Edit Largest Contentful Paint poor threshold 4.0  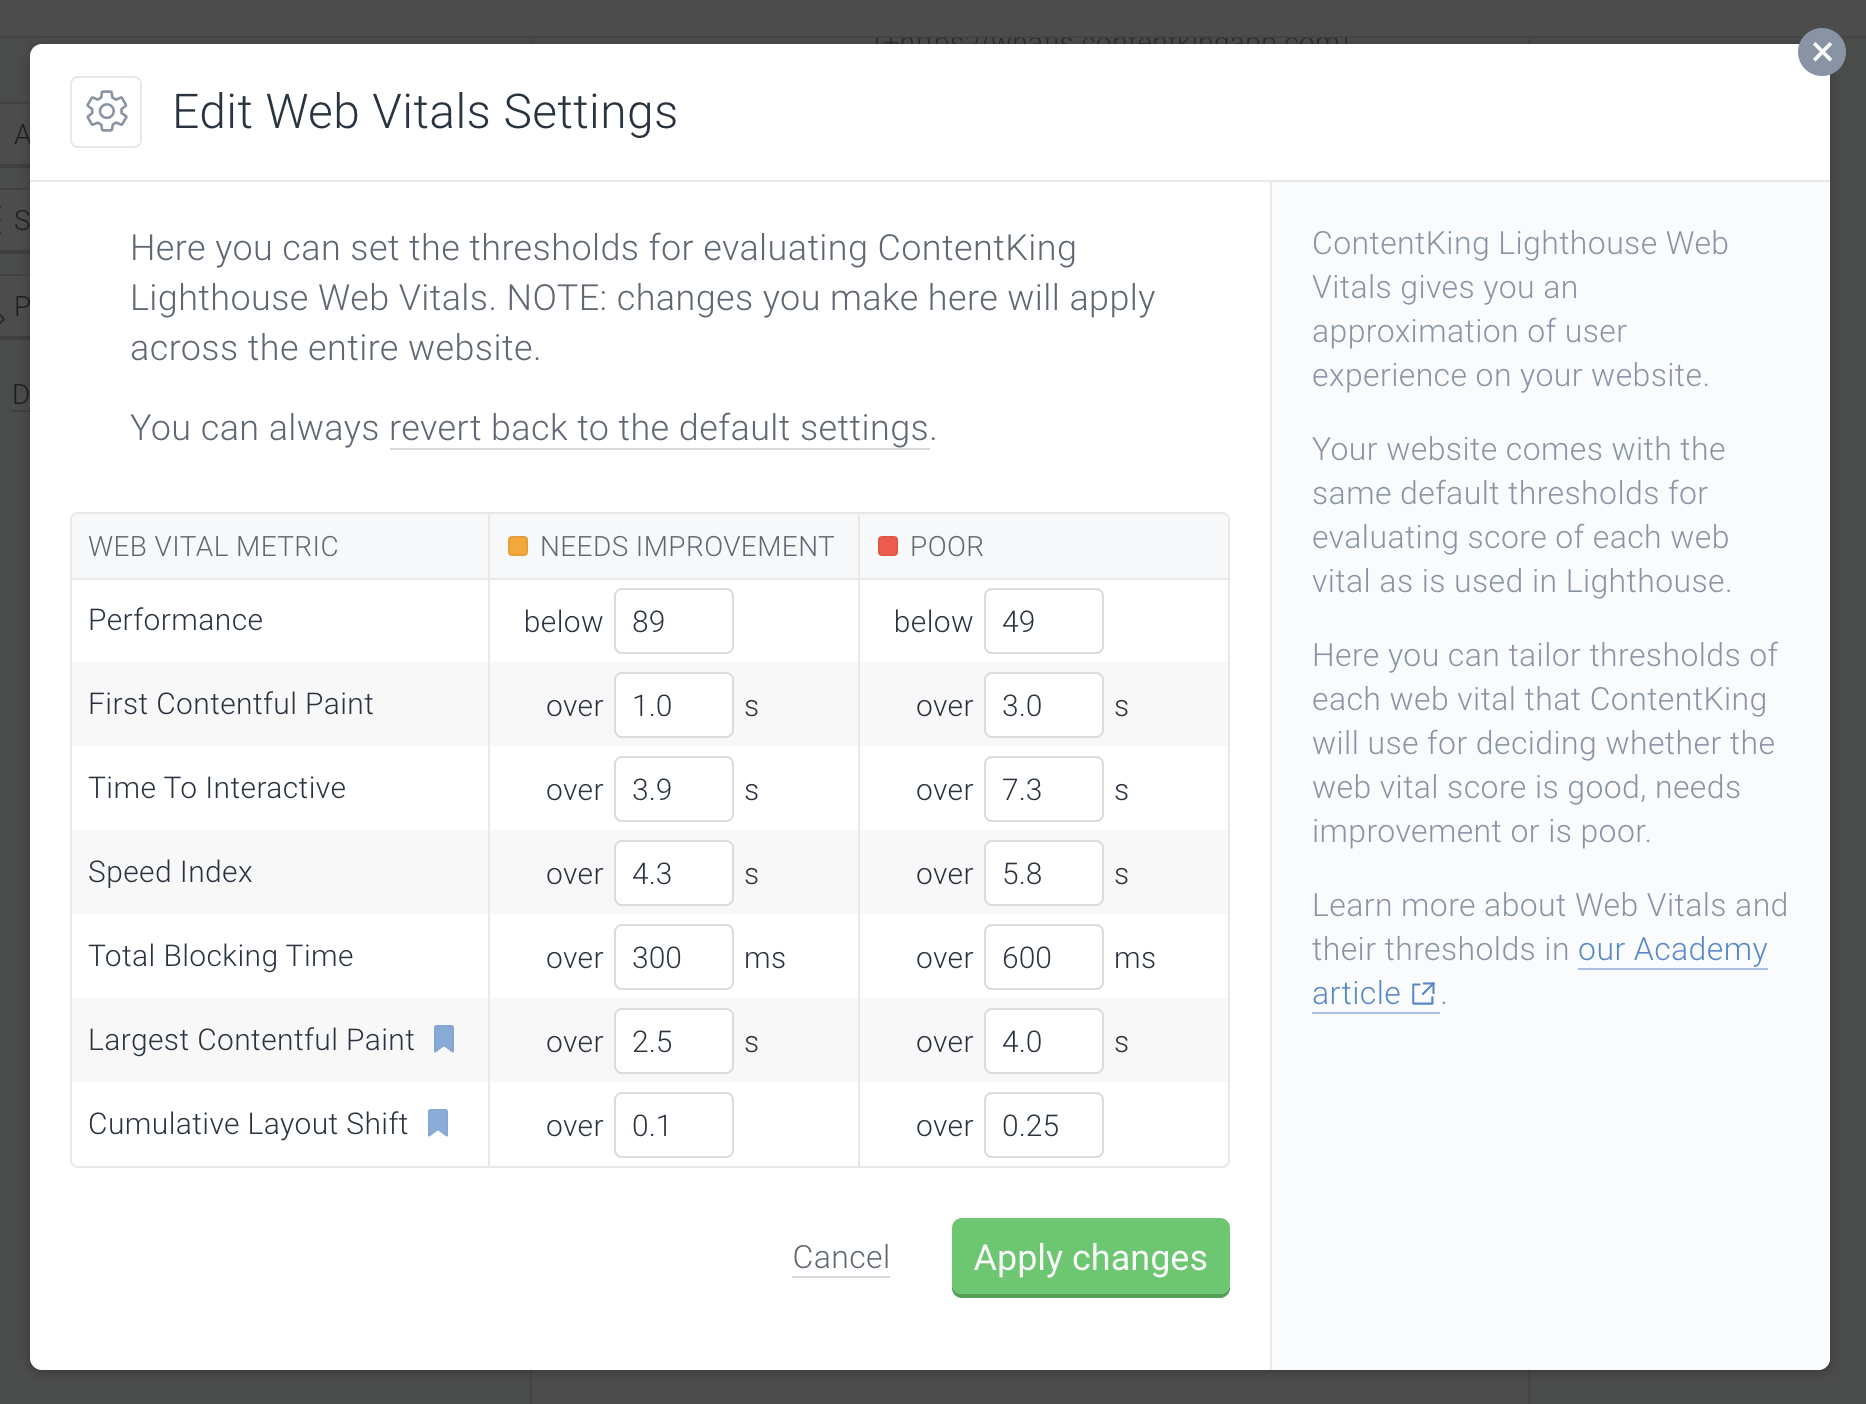click(1043, 1041)
